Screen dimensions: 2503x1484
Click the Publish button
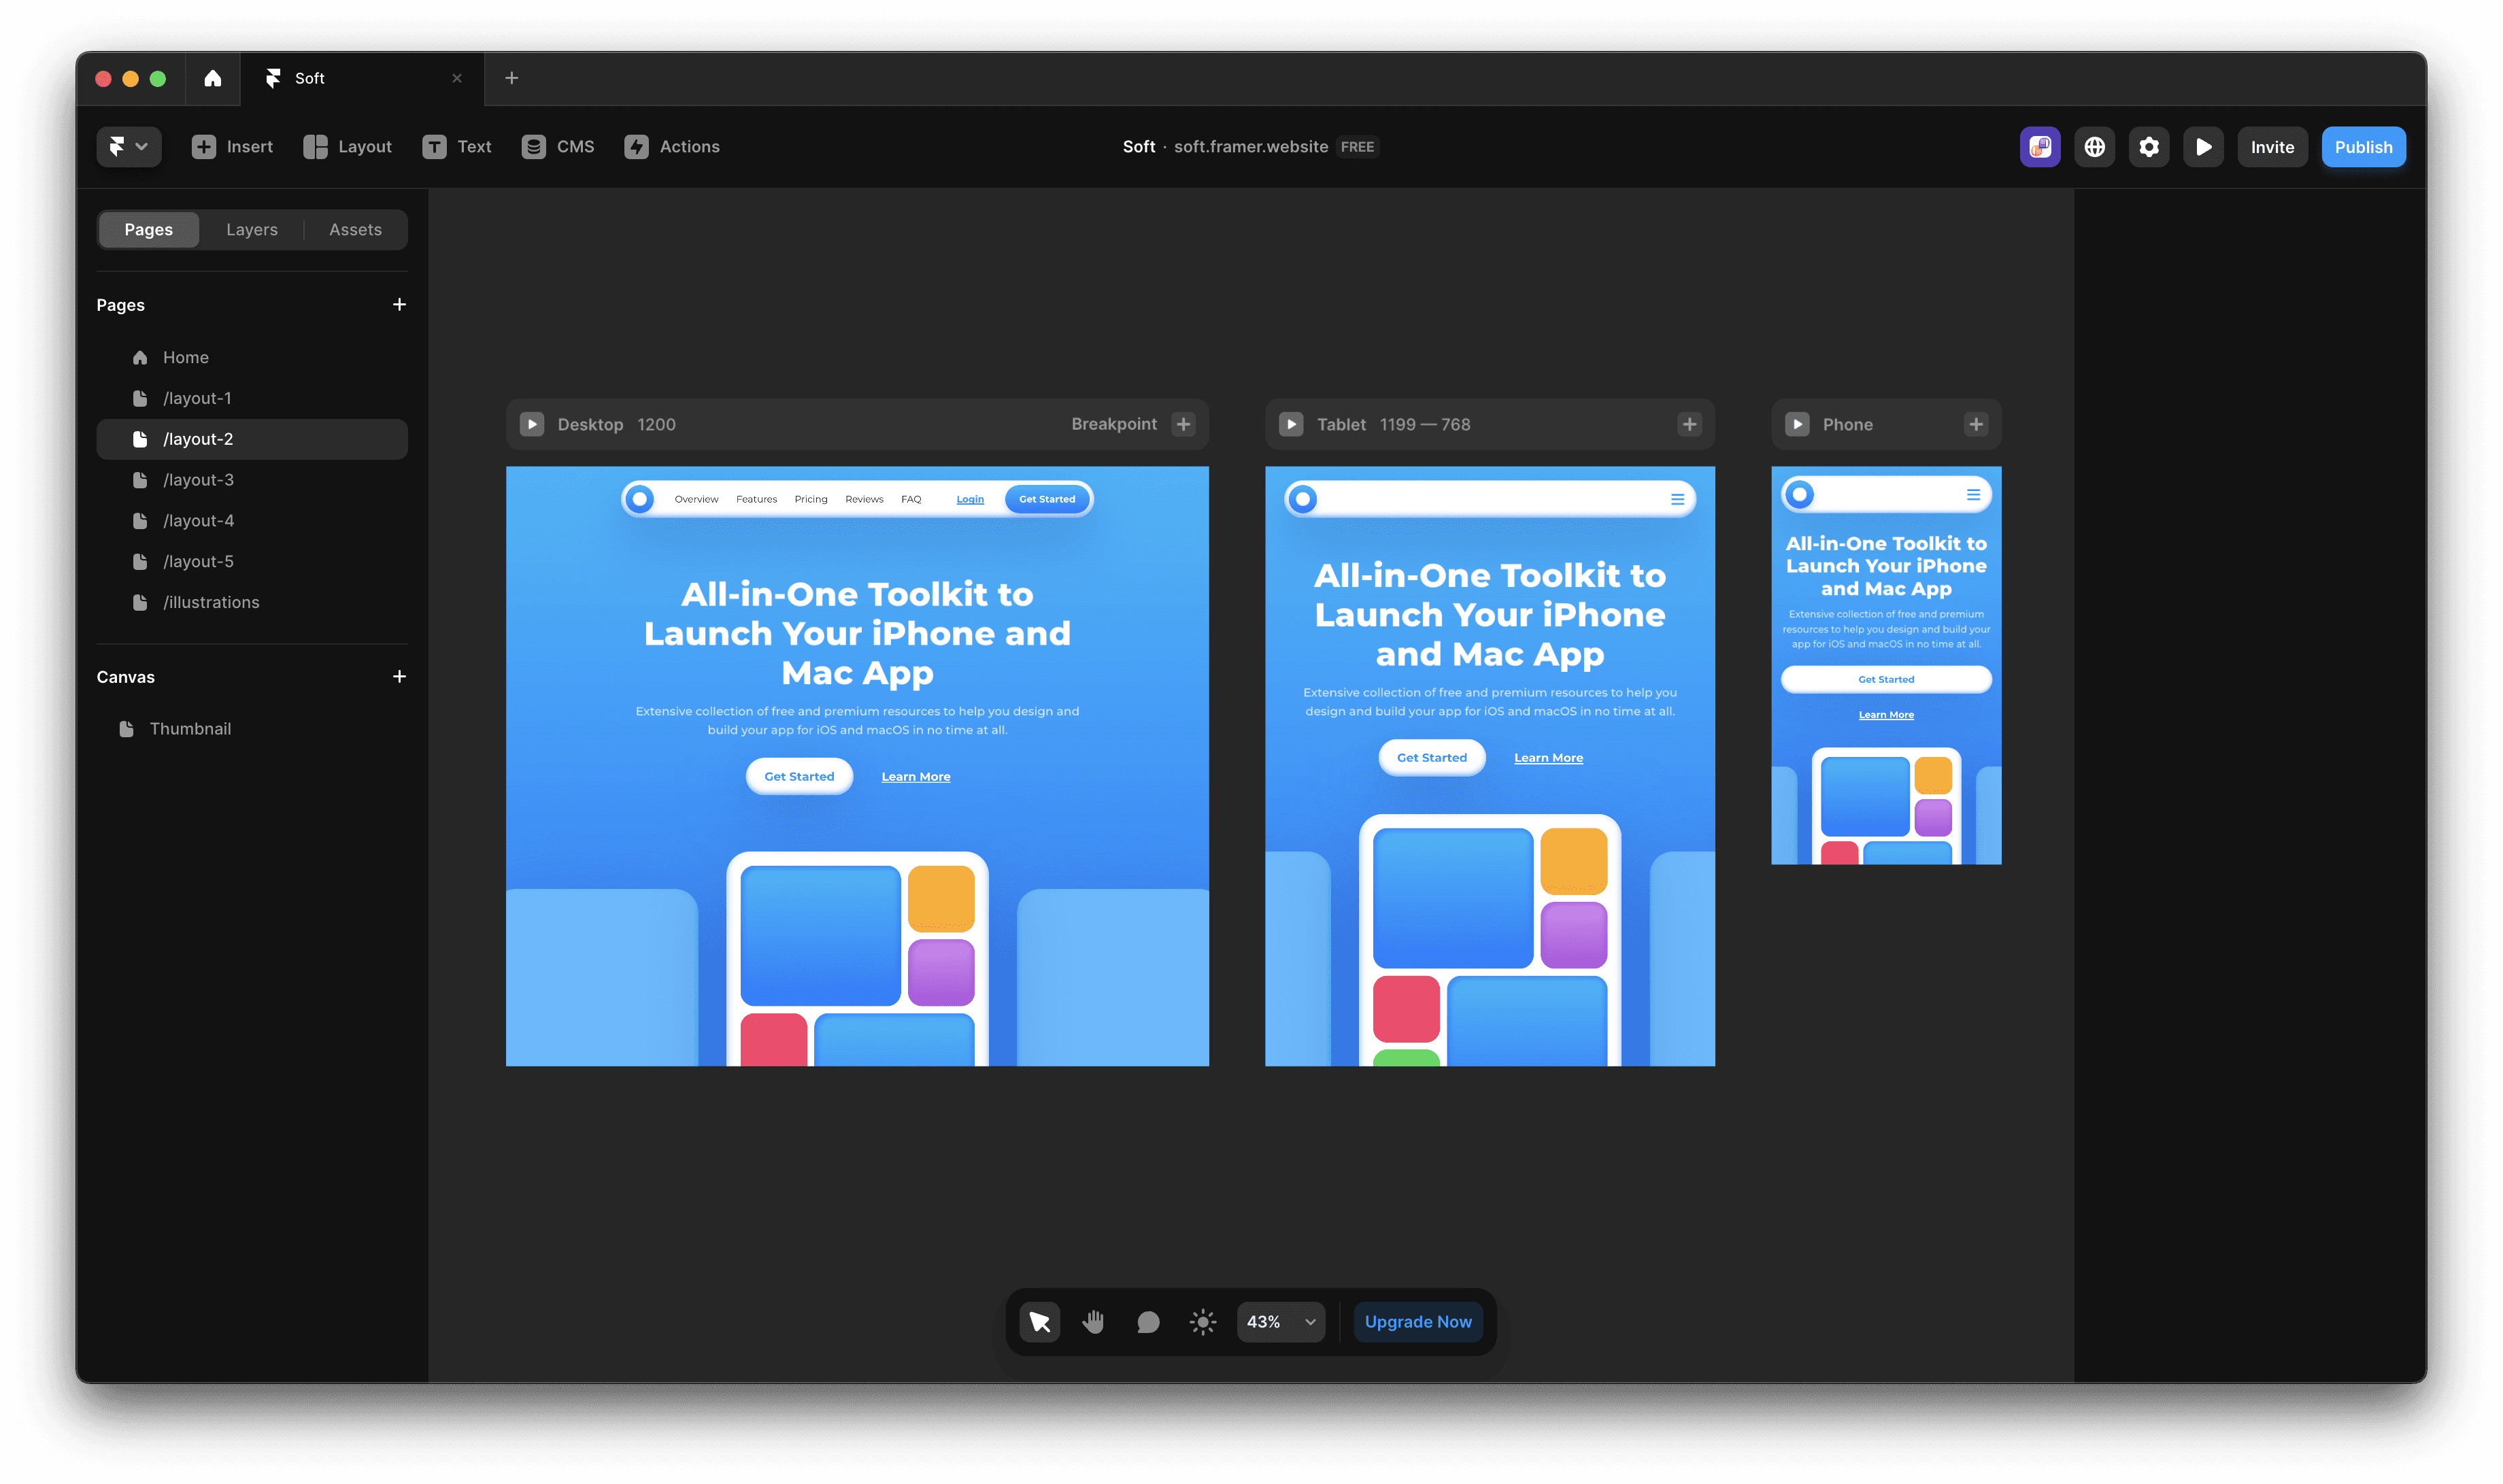click(2362, 147)
